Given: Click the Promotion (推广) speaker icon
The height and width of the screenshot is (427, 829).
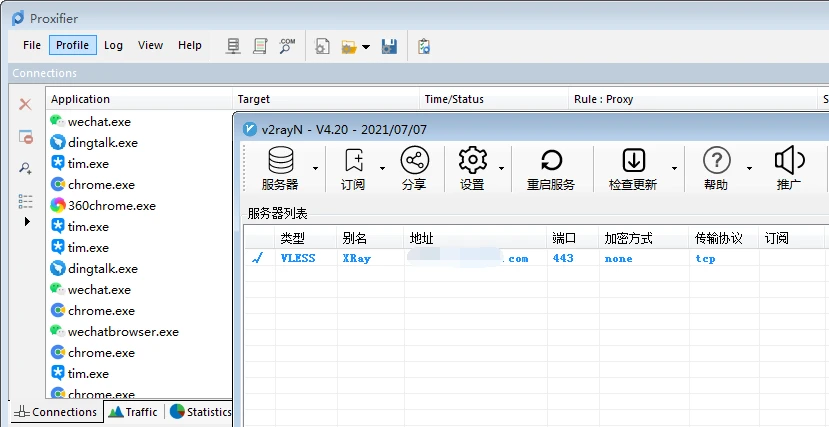Looking at the screenshot, I should [x=789, y=160].
